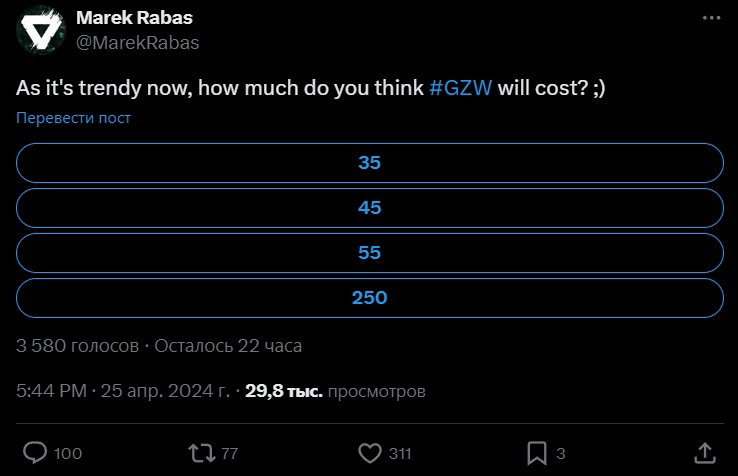Click the Перевести пост translate link
The image size is (738, 476).
[73, 118]
